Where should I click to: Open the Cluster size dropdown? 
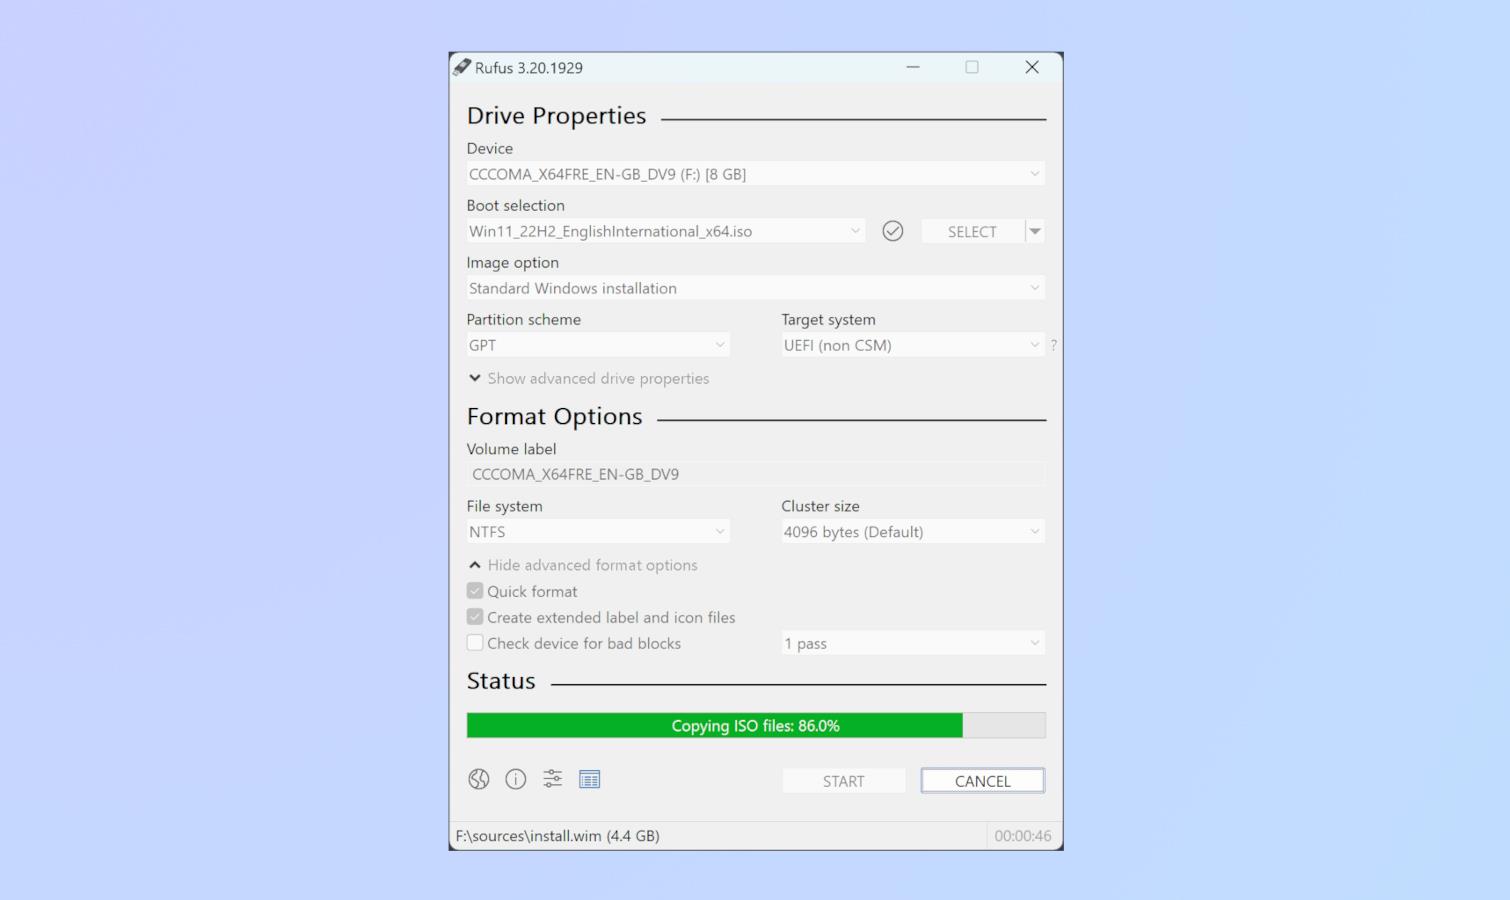[913, 532]
